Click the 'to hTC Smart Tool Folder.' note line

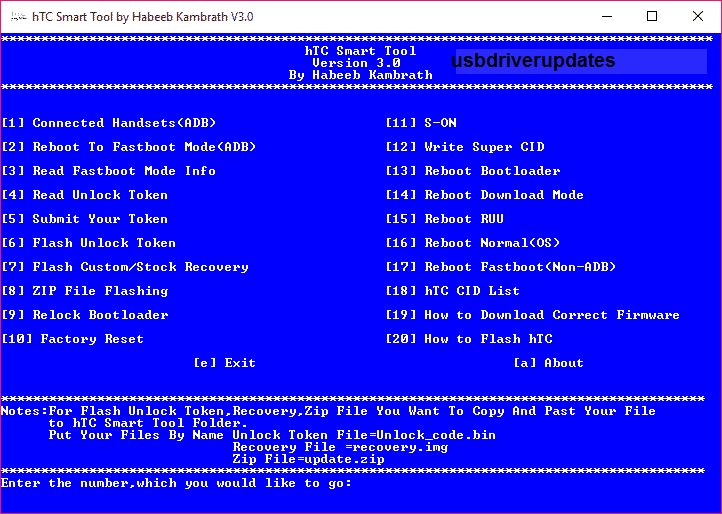pos(148,423)
